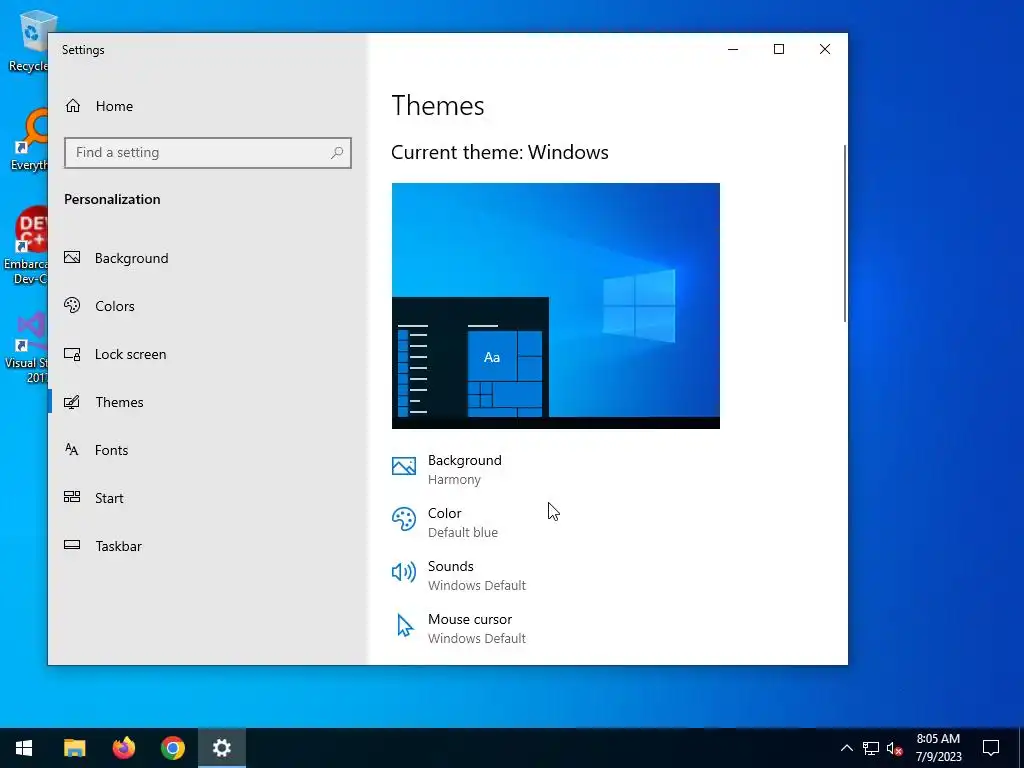This screenshot has width=1024, height=768.
Task: Open the Windows Start button
Action: point(24,748)
